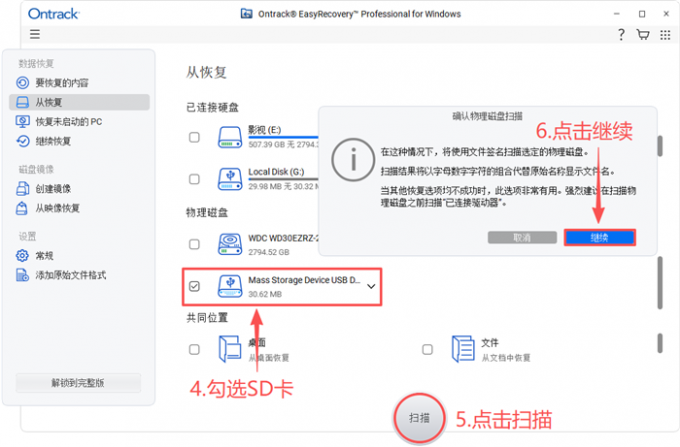Click the 从文档中恢复 description text
Viewport: 680px width, 447px height.
(506, 358)
